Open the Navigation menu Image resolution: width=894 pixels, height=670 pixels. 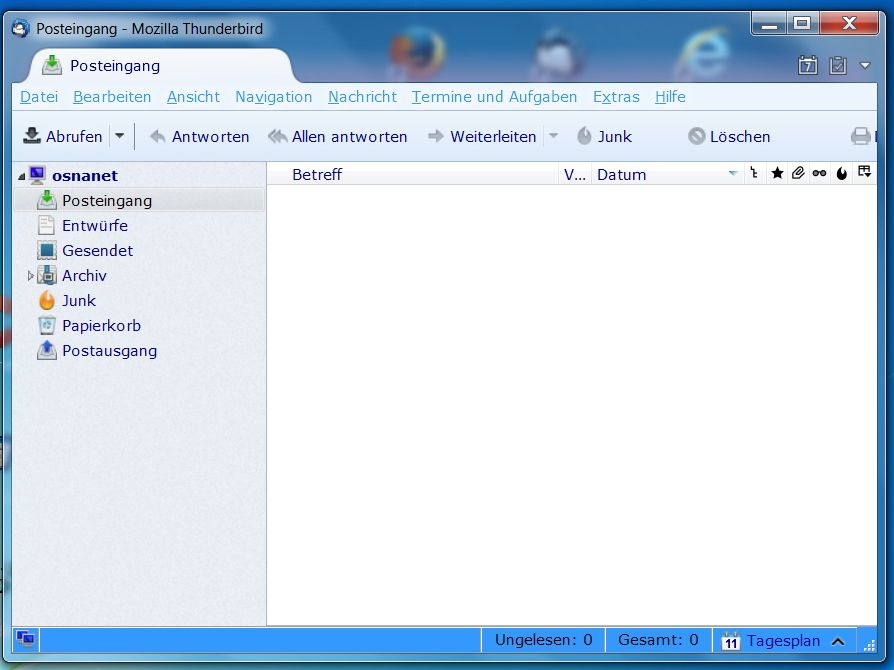(274, 97)
